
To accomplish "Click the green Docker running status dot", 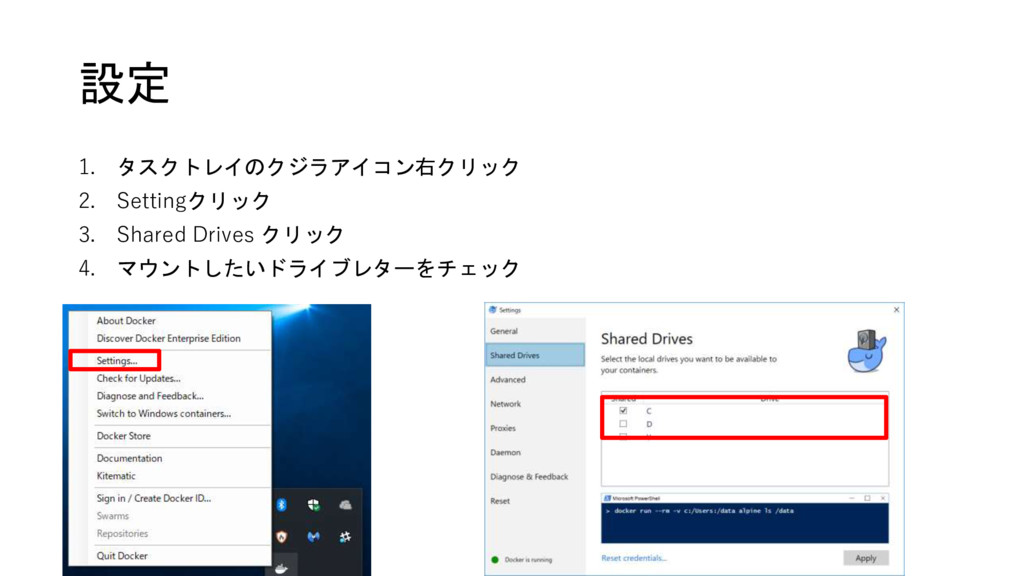I will tap(495, 560).
